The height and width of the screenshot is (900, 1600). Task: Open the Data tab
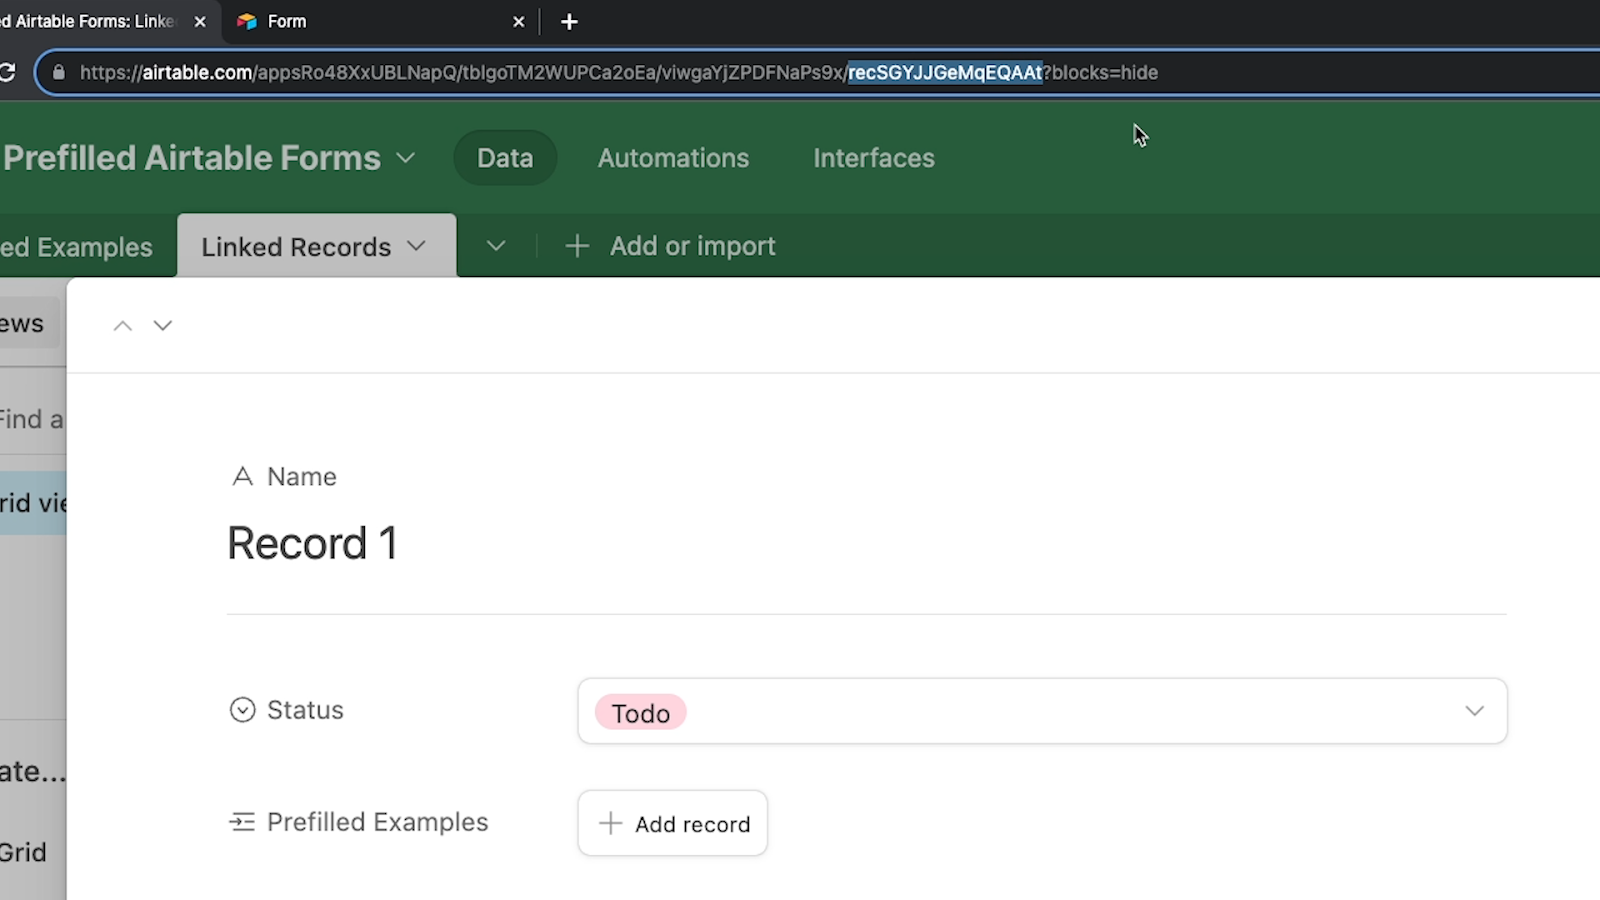(x=505, y=158)
